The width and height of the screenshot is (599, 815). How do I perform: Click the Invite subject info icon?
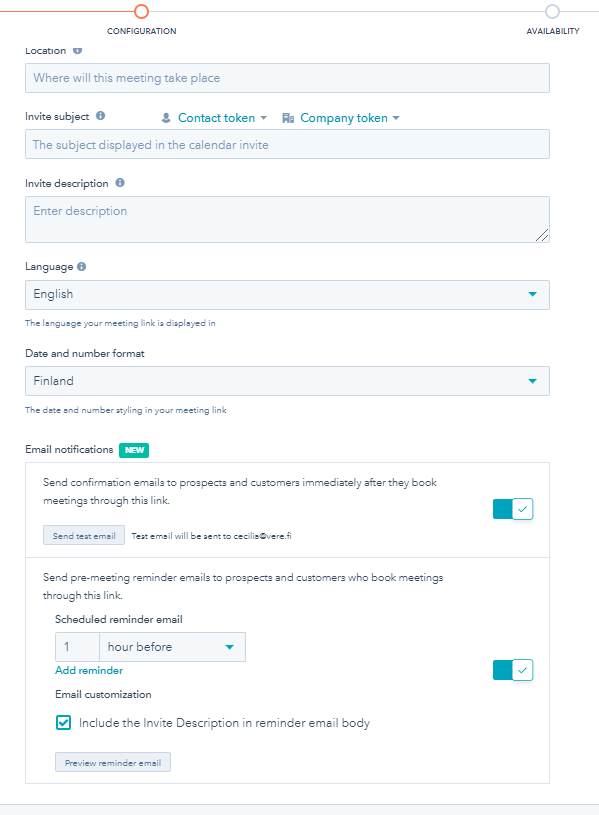tap(101, 116)
